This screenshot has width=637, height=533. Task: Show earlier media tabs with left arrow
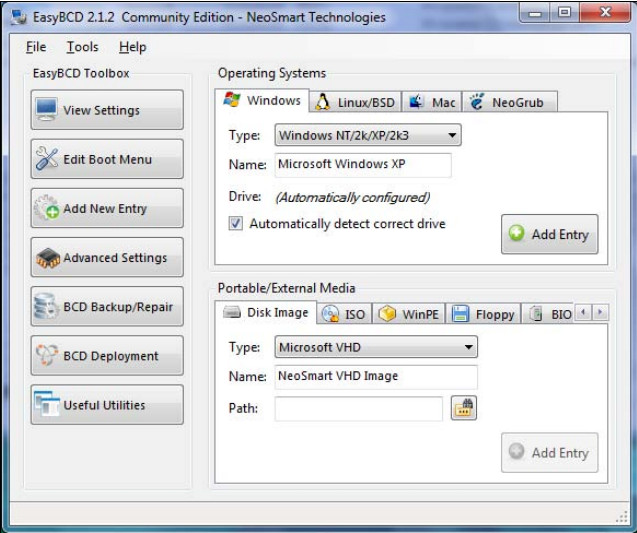[x=583, y=312]
